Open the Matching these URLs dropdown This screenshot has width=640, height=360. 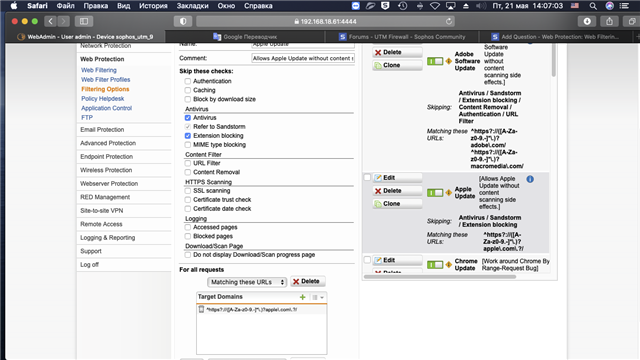(247, 282)
